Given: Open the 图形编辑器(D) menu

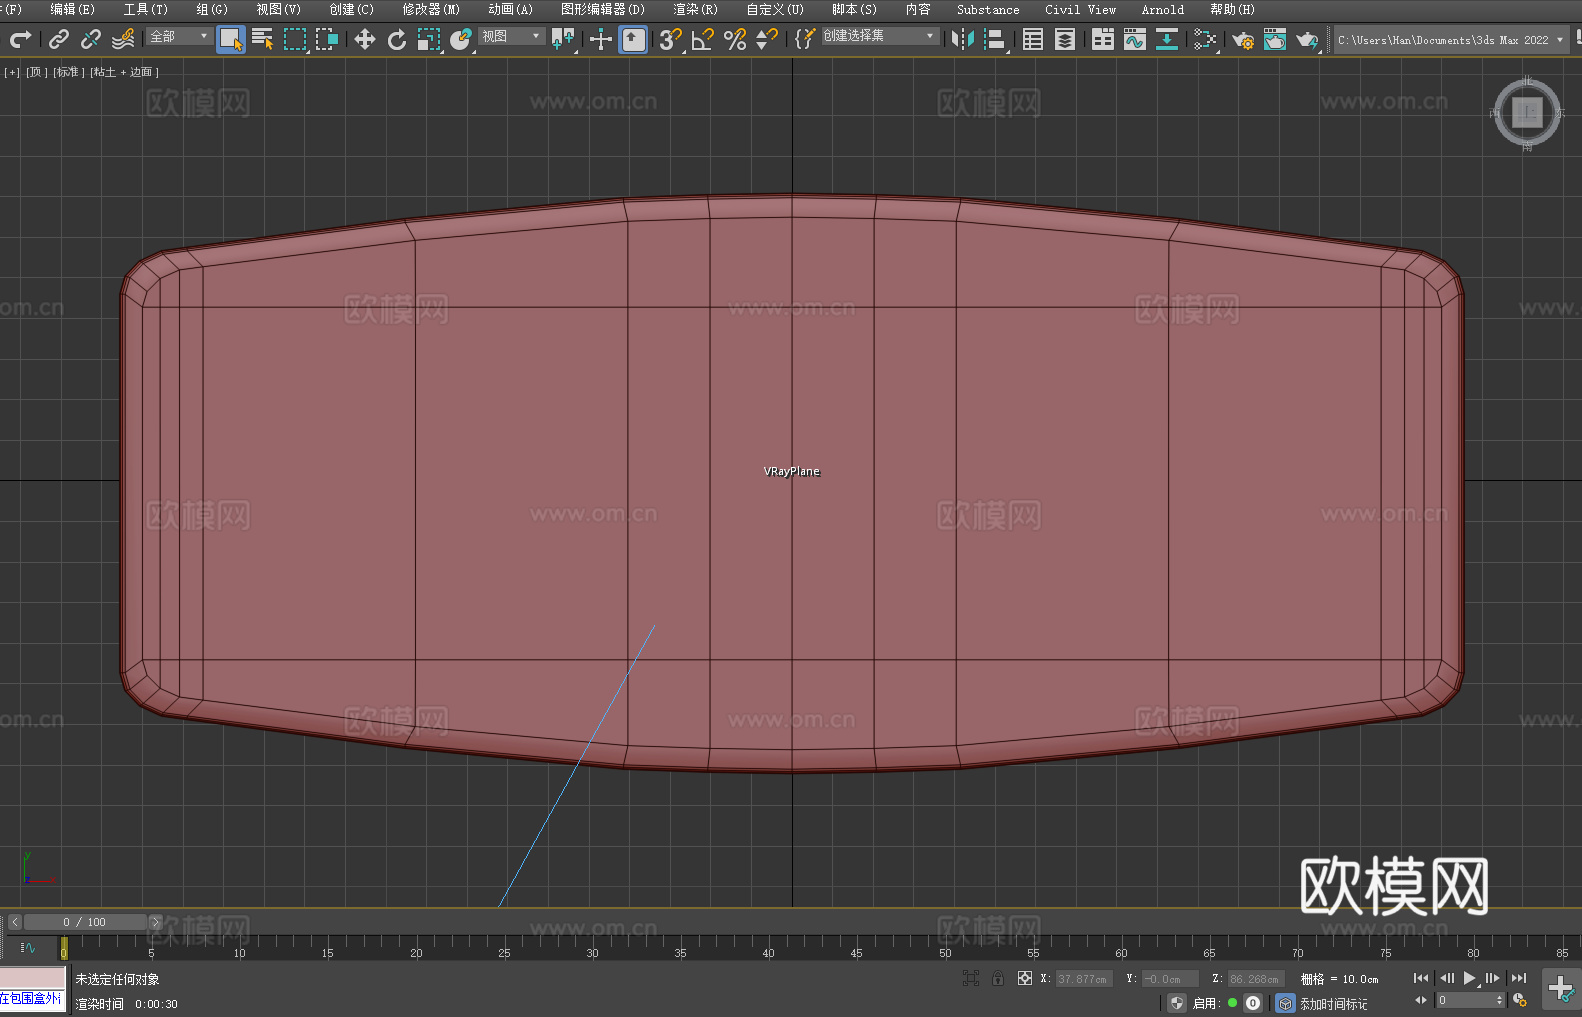Looking at the screenshot, I should pyautogui.click(x=603, y=10).
